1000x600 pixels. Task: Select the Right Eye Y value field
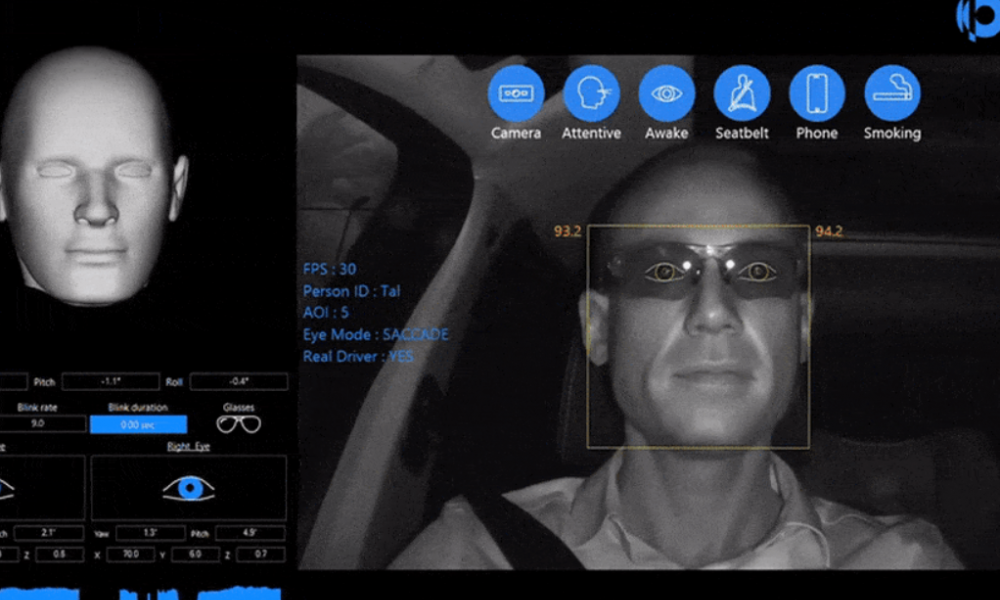coord(196,555)
